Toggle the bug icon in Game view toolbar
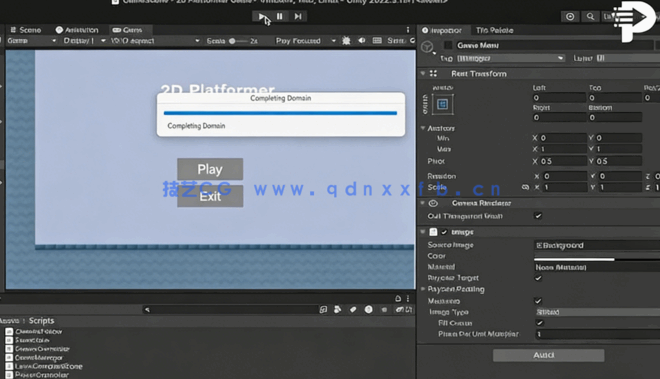This screenshot has width=660, height=379. (346, 41)
